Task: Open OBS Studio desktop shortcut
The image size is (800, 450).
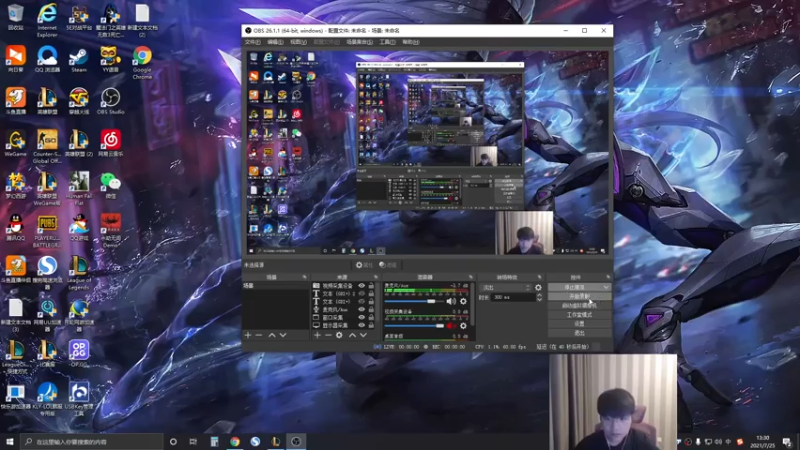Action: click(x=110, y=101)
